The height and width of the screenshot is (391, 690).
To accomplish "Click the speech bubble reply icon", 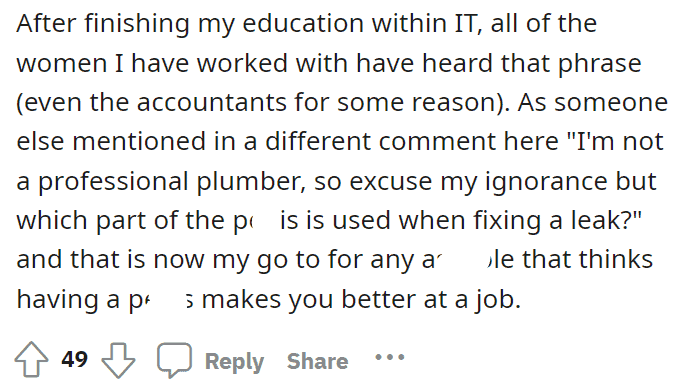I will (175, 360).
